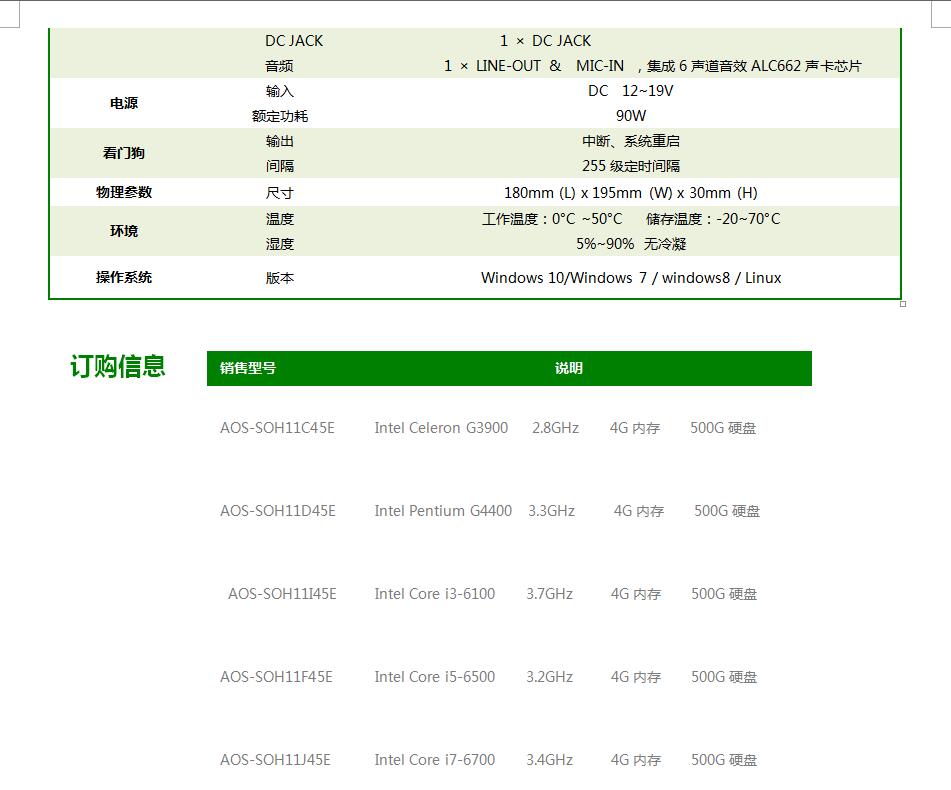Click the 看门狗 row label
951x790 pixels.
click(x=124, y=153)
